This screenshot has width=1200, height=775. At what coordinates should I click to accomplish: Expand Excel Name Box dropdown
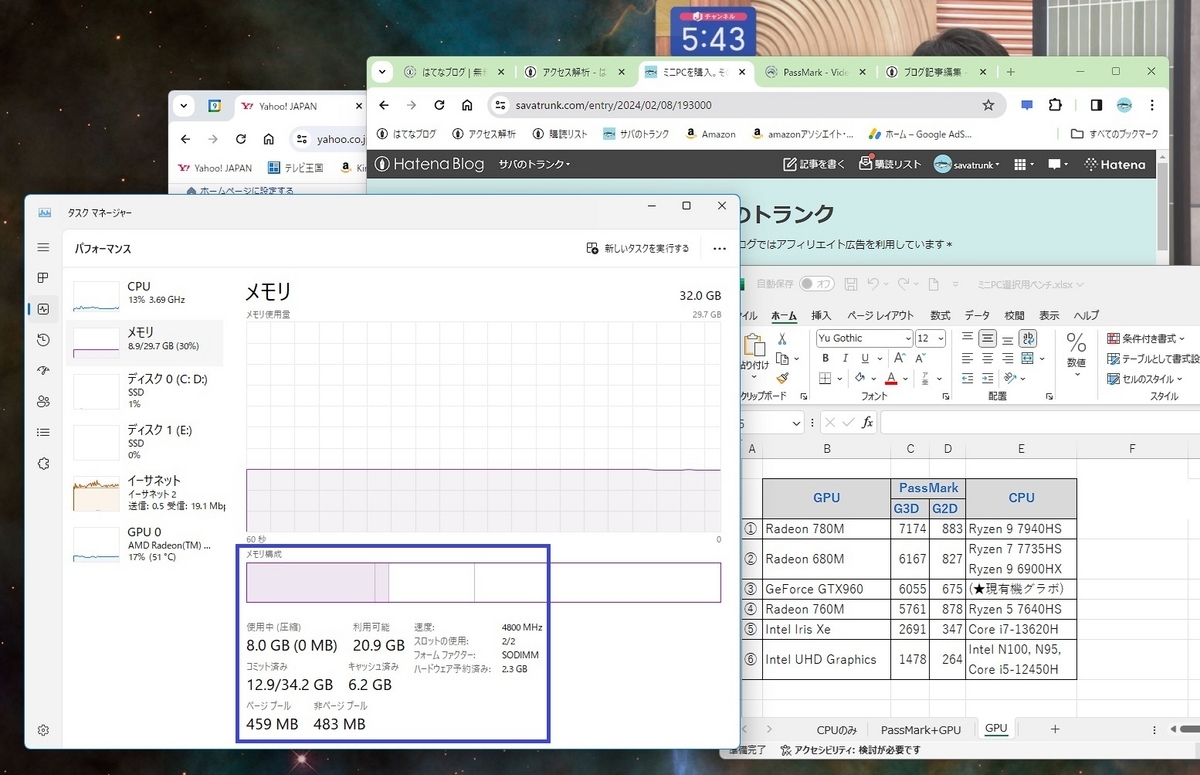796,423
